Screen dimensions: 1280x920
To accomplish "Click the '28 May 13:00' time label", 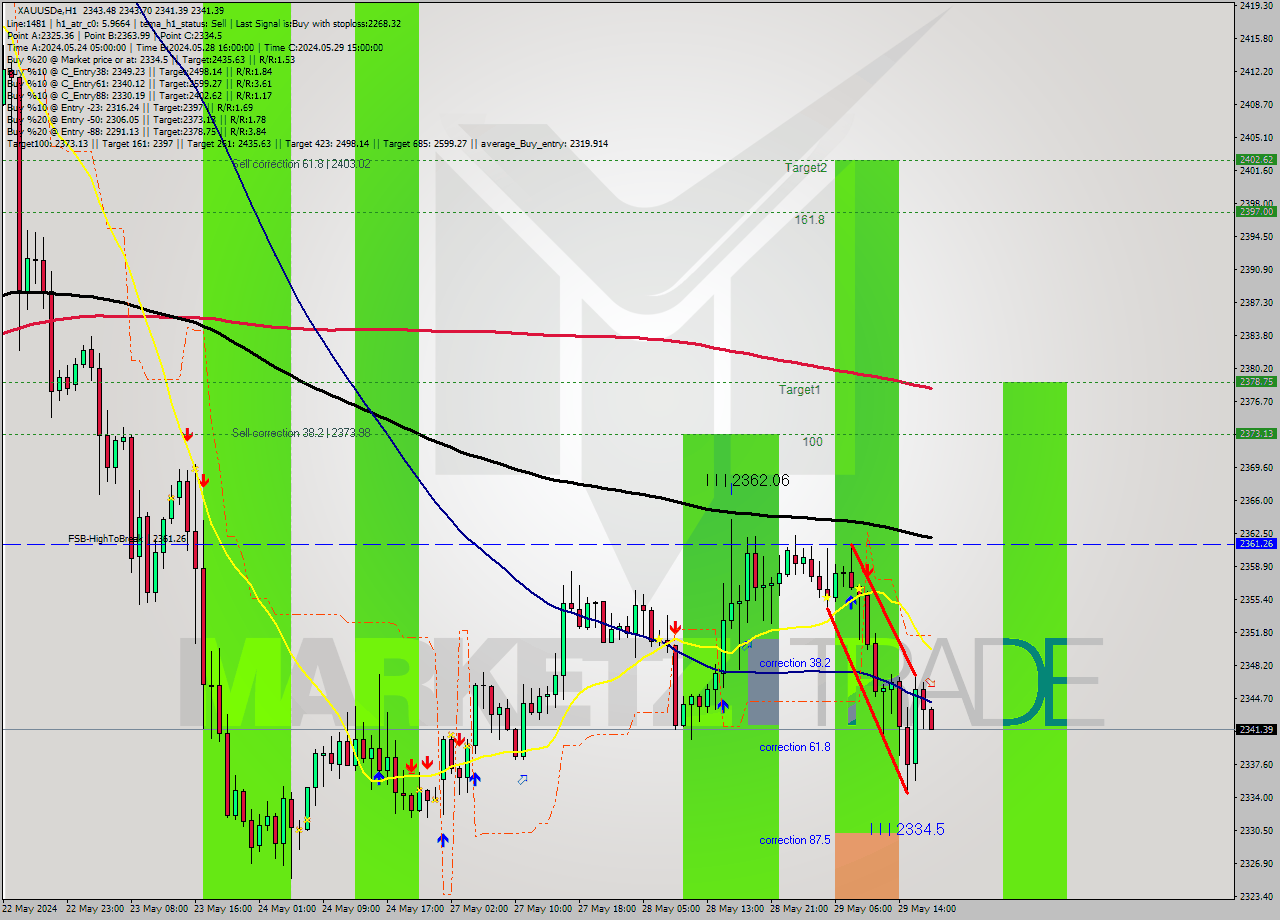I will point(733,909).
